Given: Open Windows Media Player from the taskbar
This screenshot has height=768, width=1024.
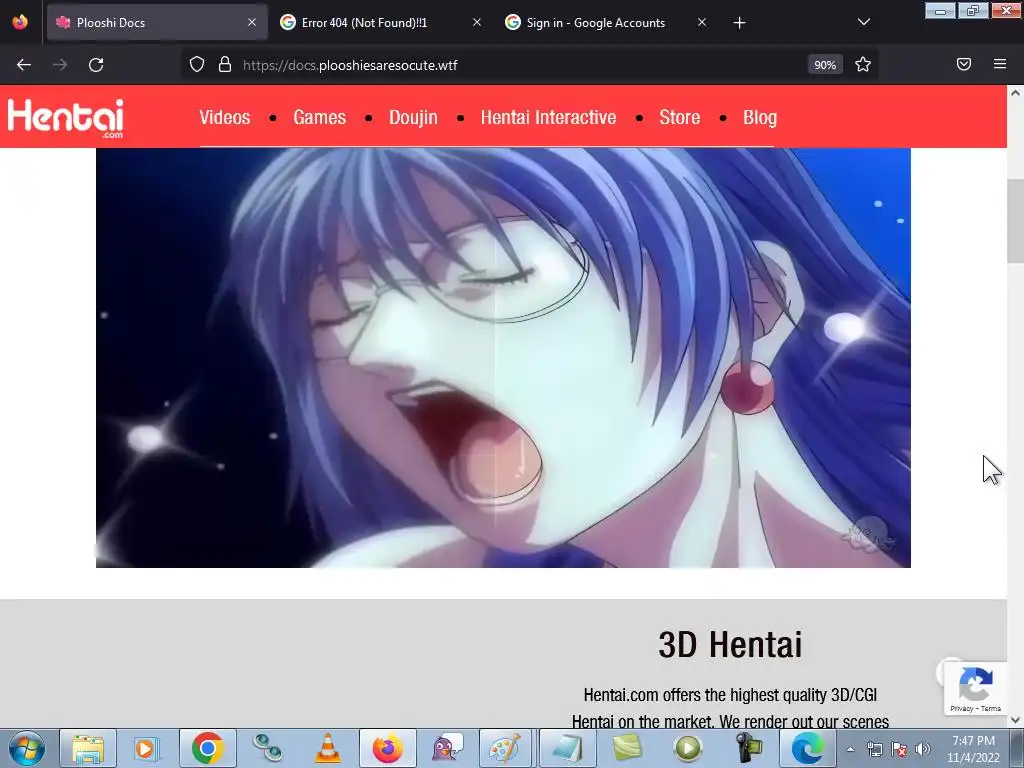Looking at the screenshot, I should [148, 748].
